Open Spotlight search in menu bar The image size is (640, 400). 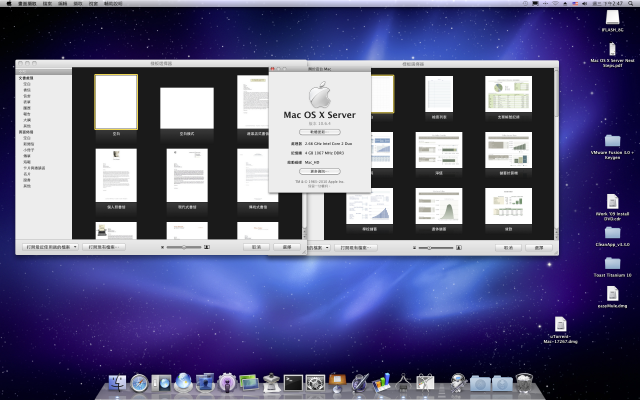pyautogui.click(x=631, y=3)
